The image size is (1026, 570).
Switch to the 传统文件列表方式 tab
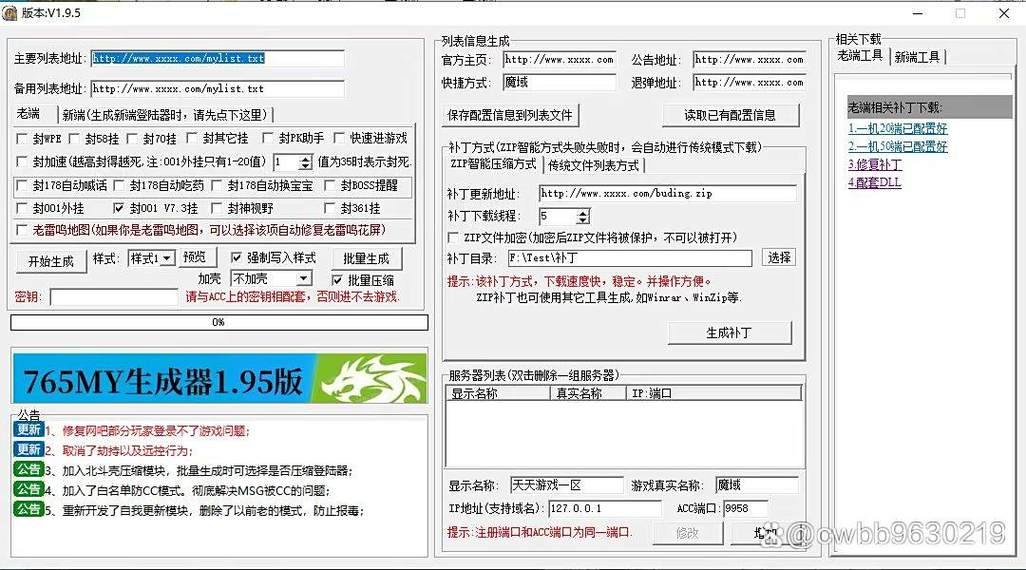593,165
